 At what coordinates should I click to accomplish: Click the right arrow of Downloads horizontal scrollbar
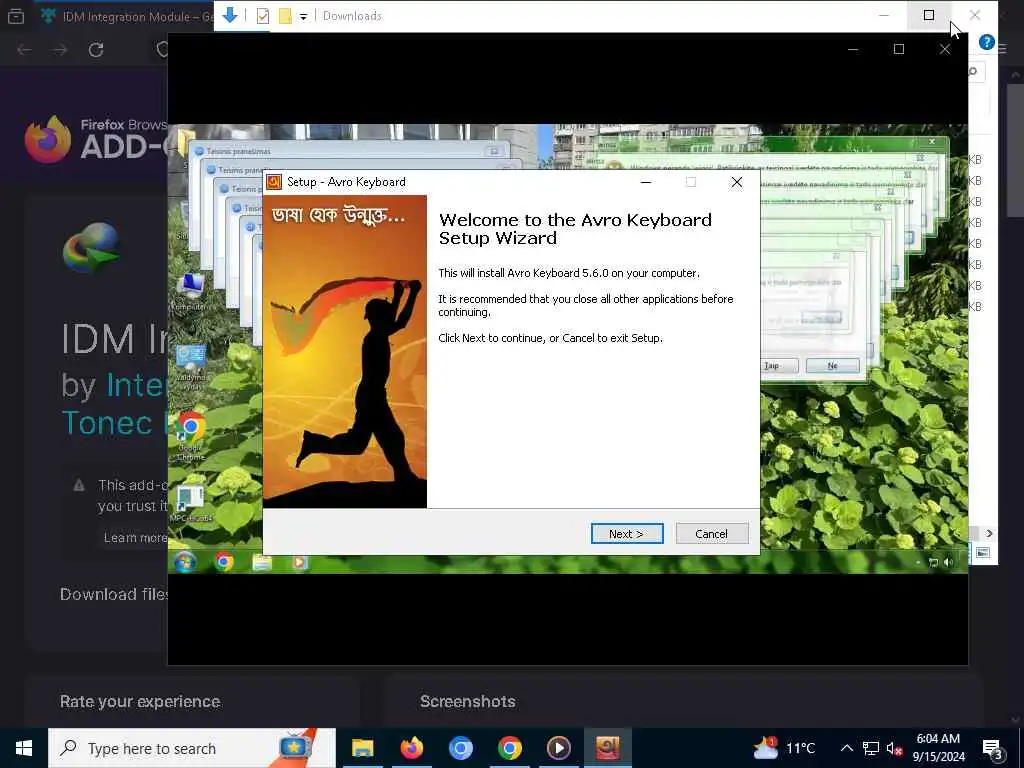coord(989,534)
